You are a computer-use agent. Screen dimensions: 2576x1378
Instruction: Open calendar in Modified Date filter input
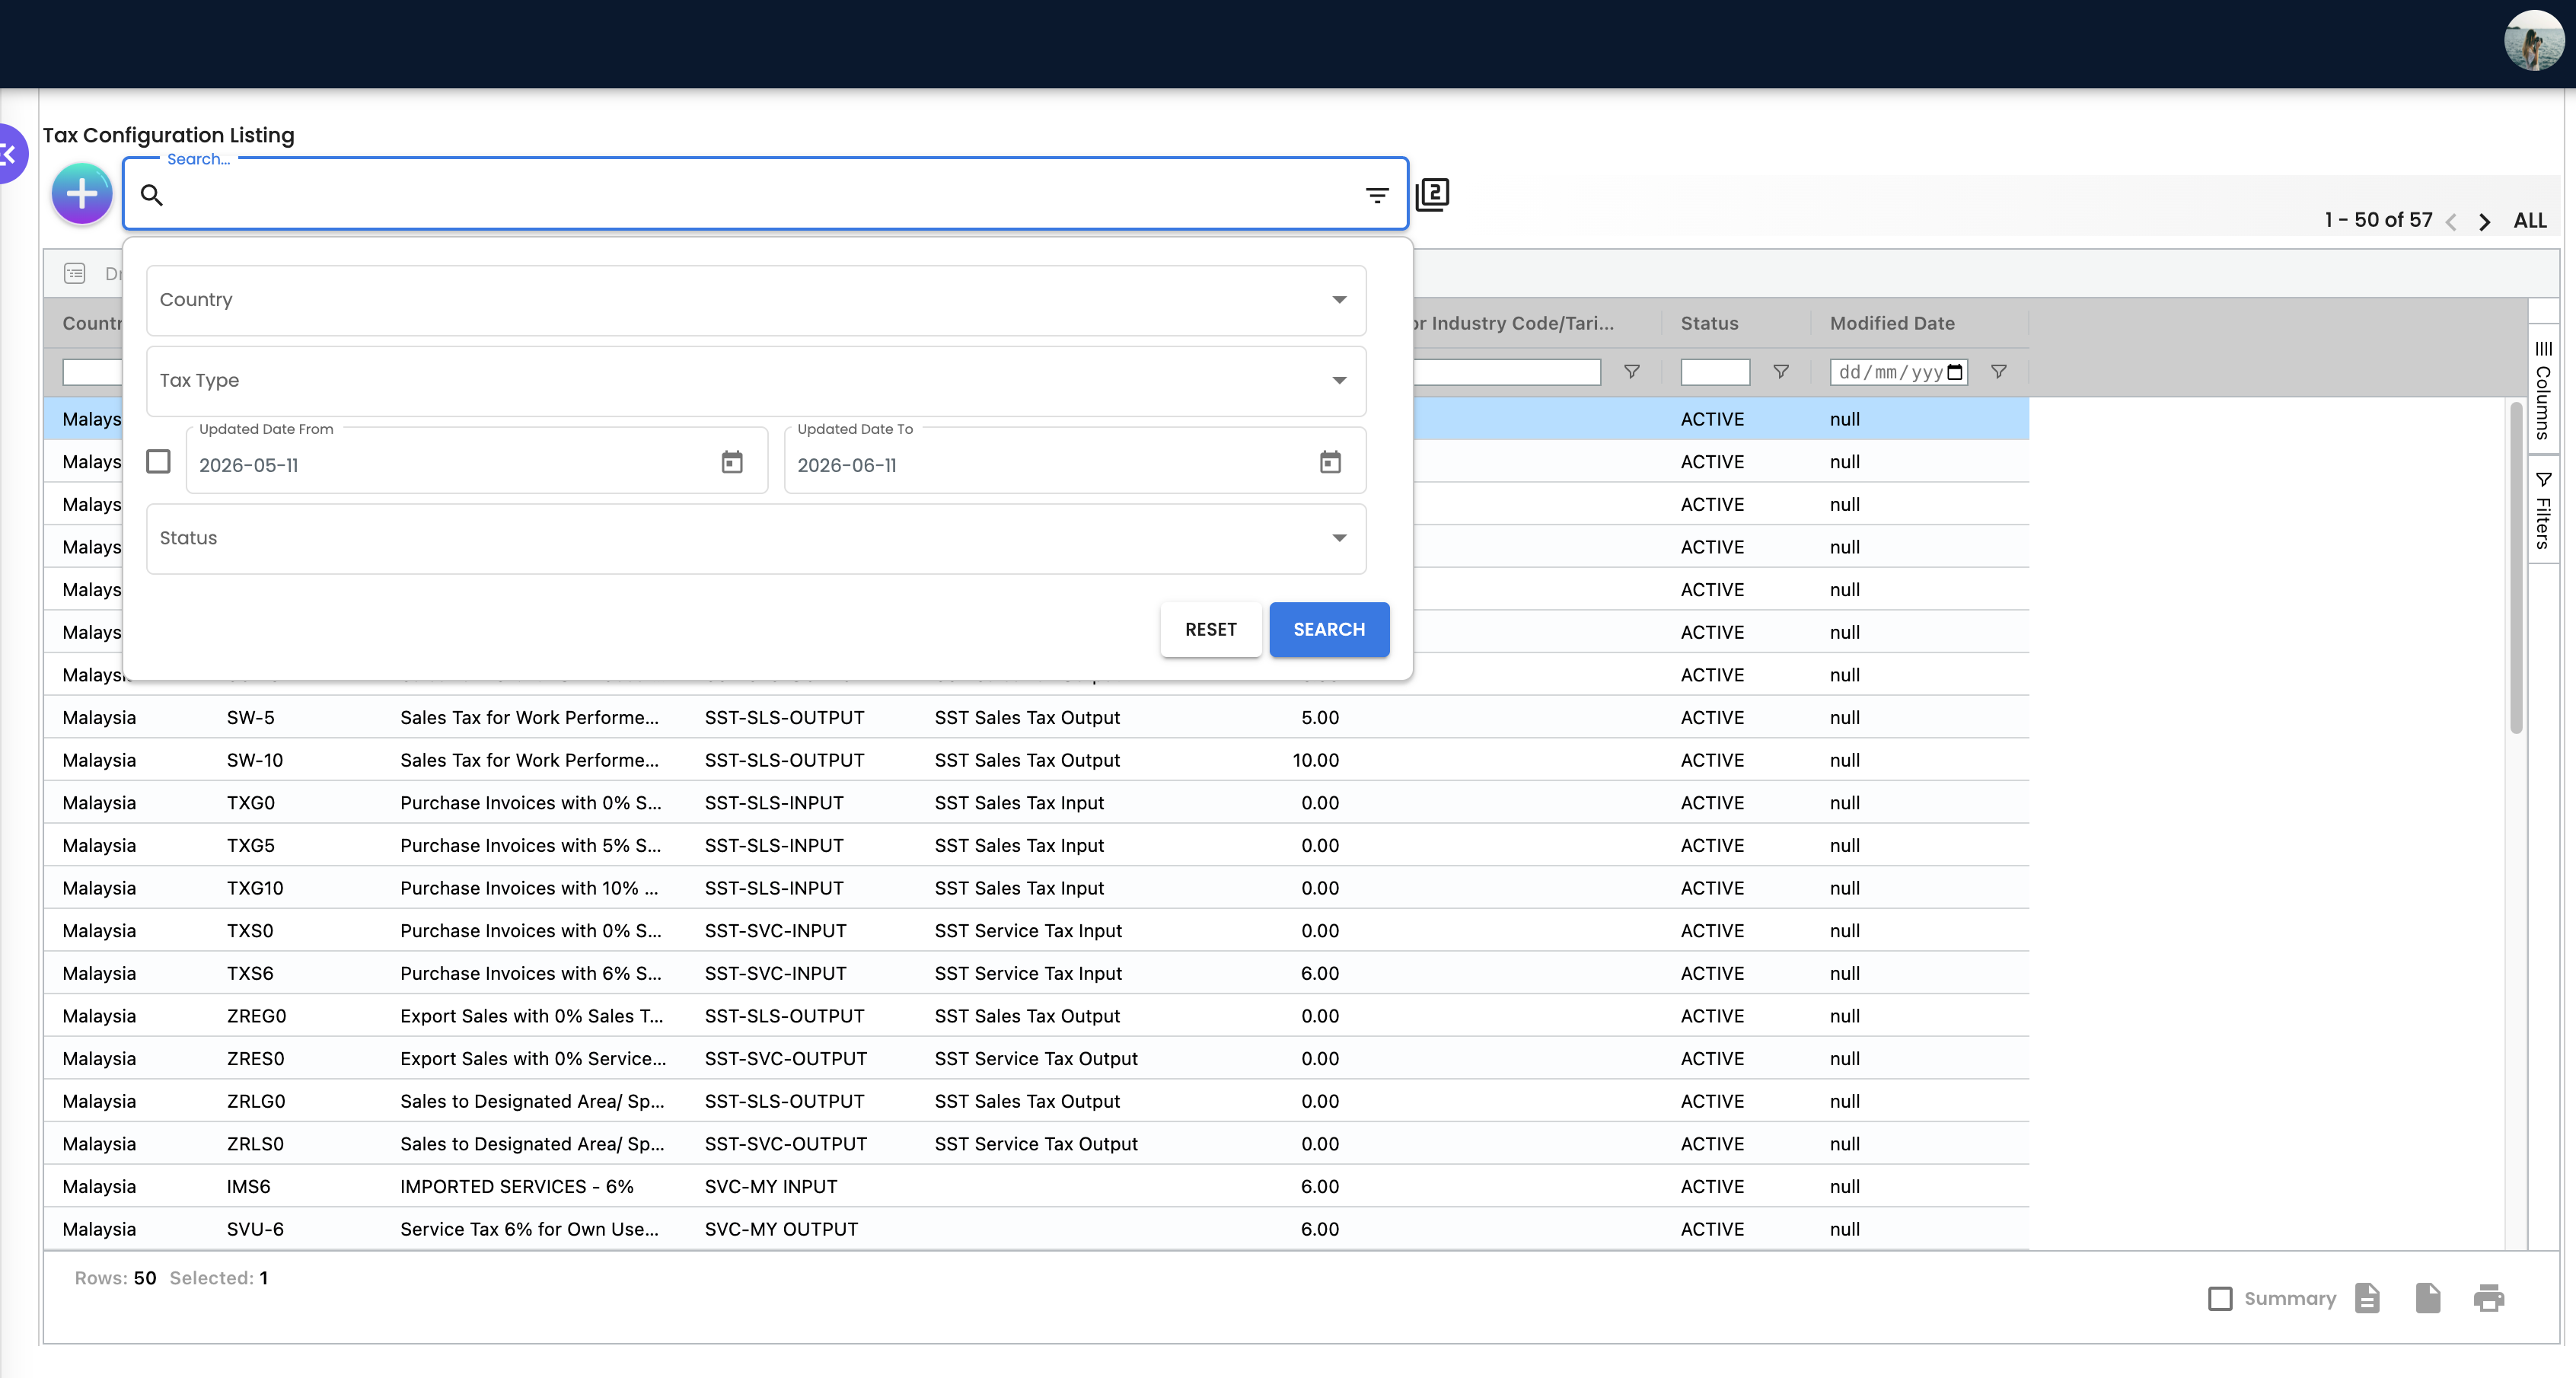[x=1955, y=372]
